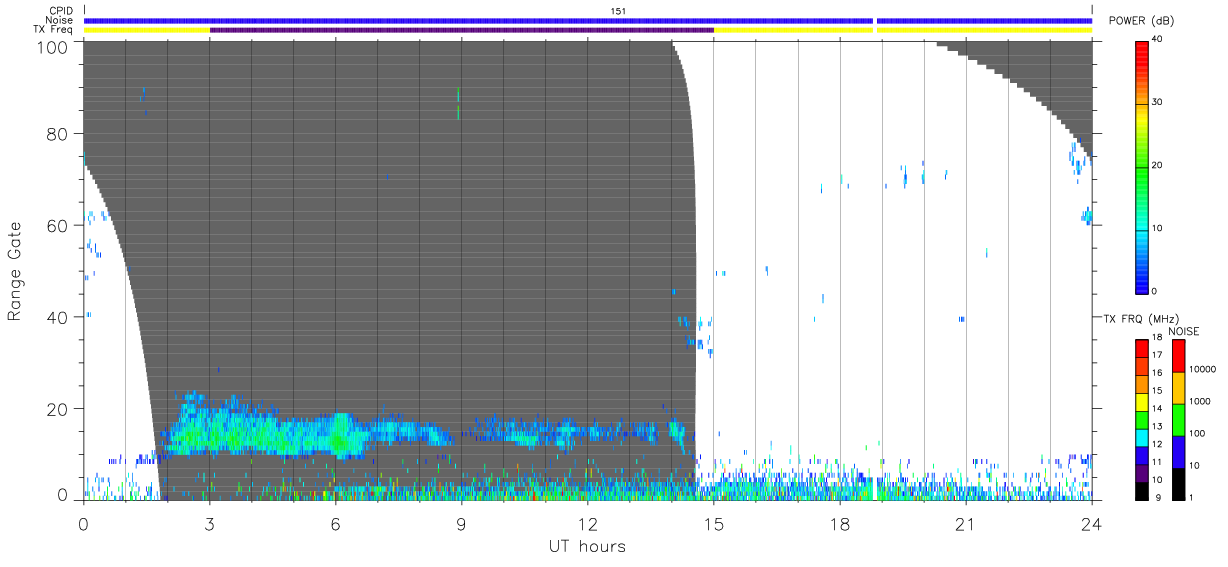Click the noise legend label '10000'
1228x567 pixels.
[x=1204, y=370]
